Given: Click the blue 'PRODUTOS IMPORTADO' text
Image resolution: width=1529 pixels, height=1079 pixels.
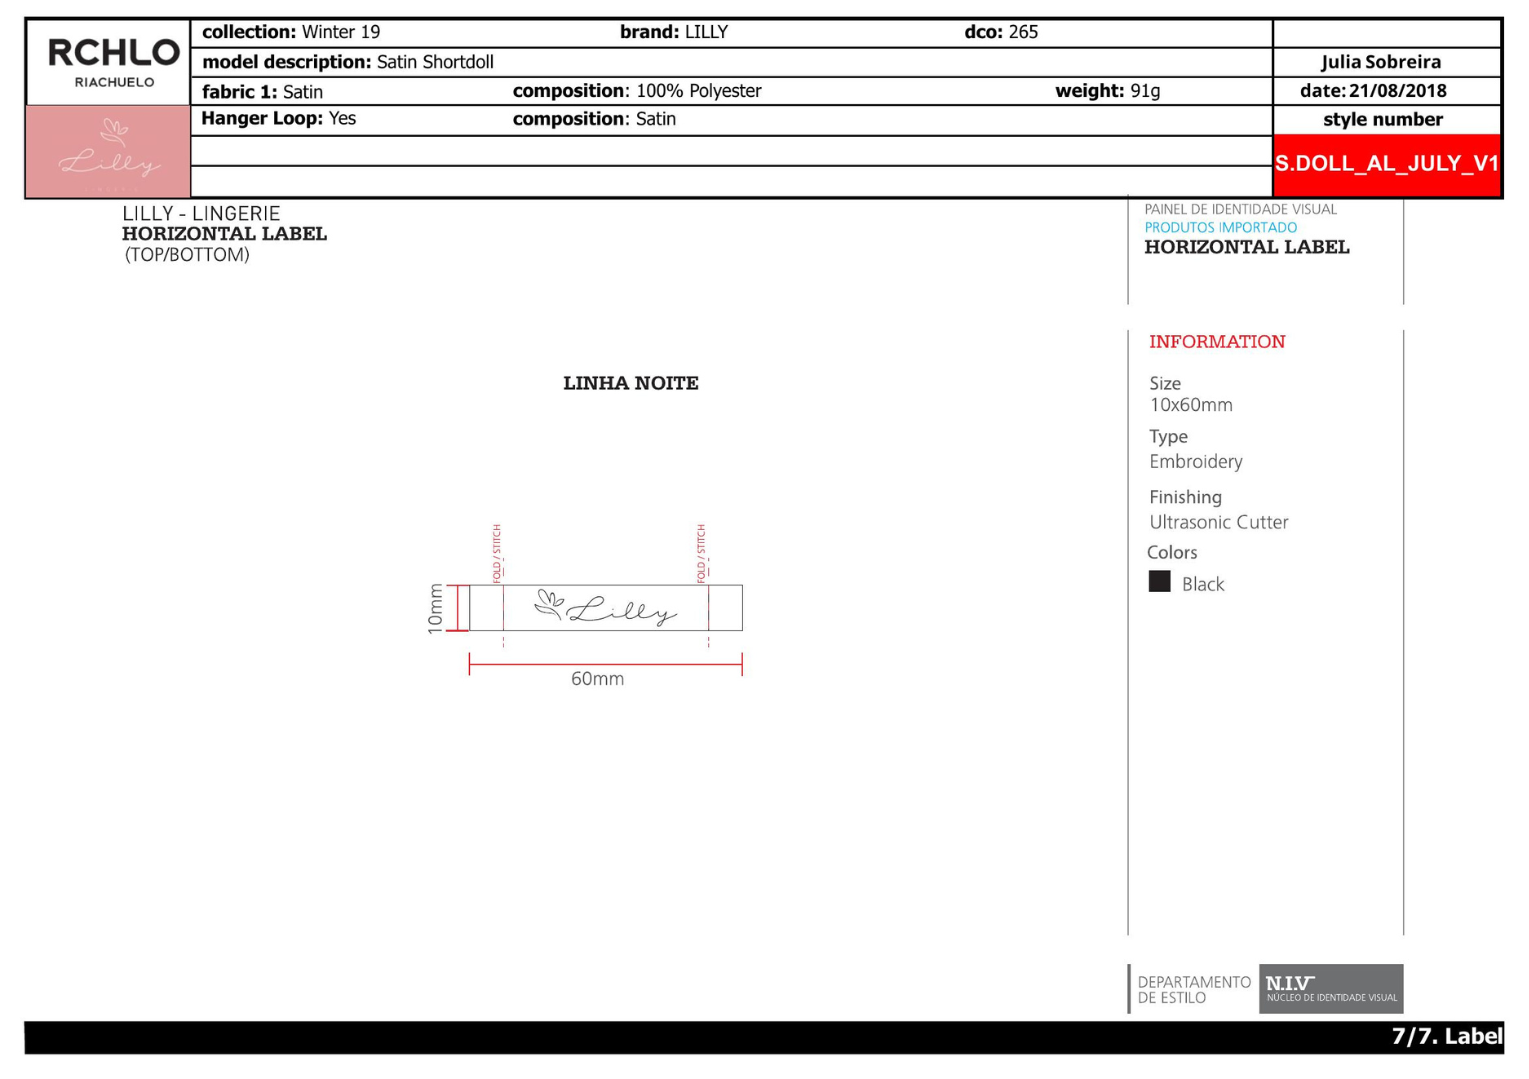Looking at the screenshot, I should (1220, 227).
